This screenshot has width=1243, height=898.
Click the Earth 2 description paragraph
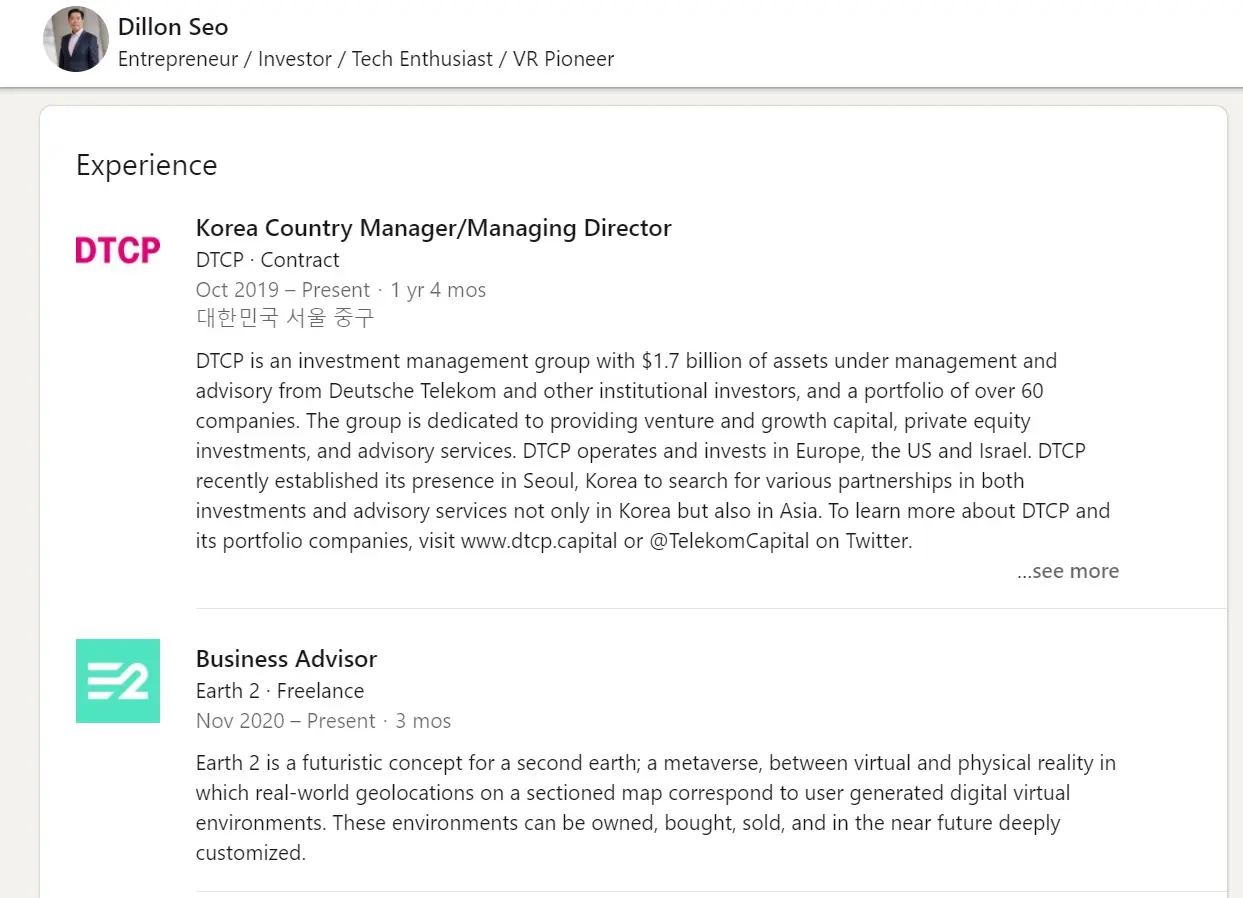click(656, 808)
